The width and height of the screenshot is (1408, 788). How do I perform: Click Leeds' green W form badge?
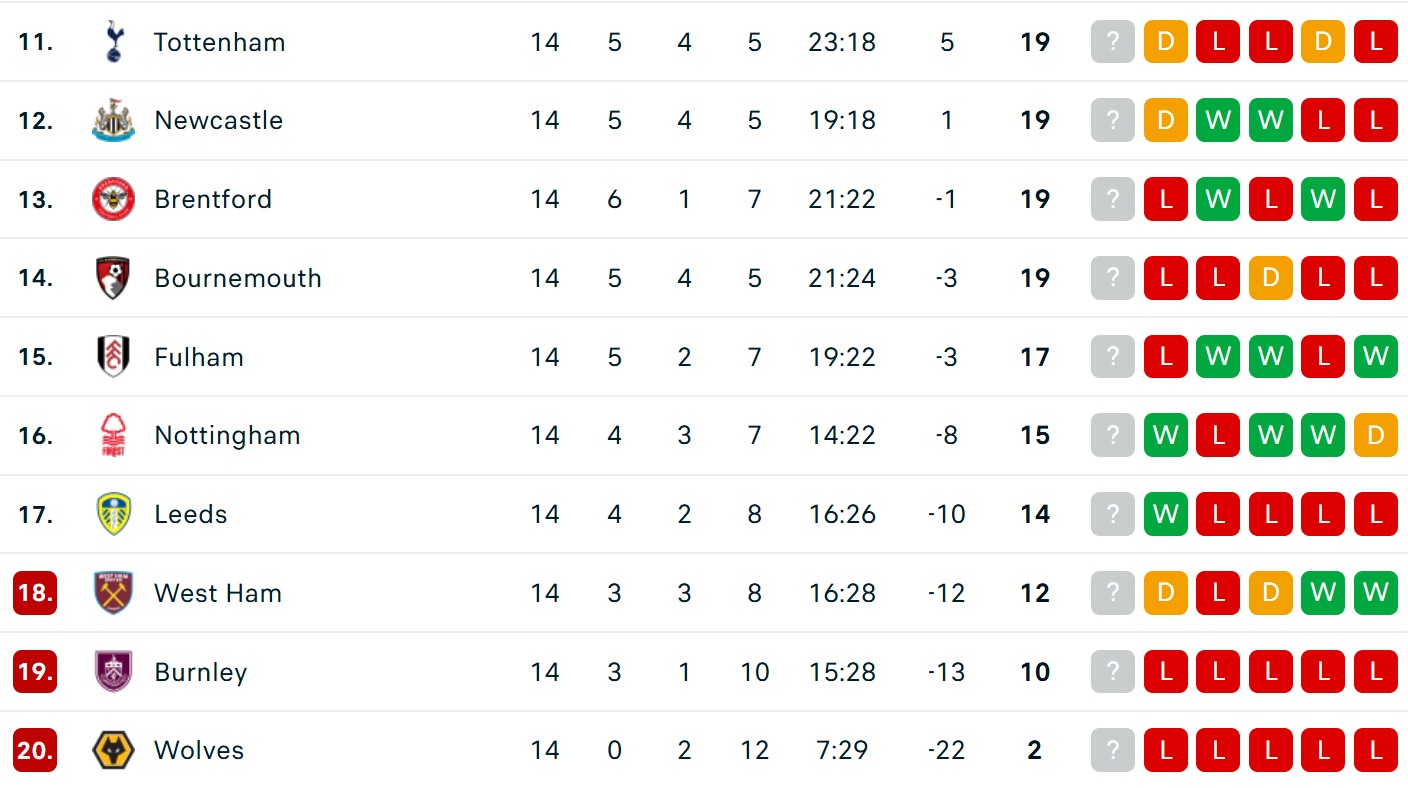pos(1165,514)
